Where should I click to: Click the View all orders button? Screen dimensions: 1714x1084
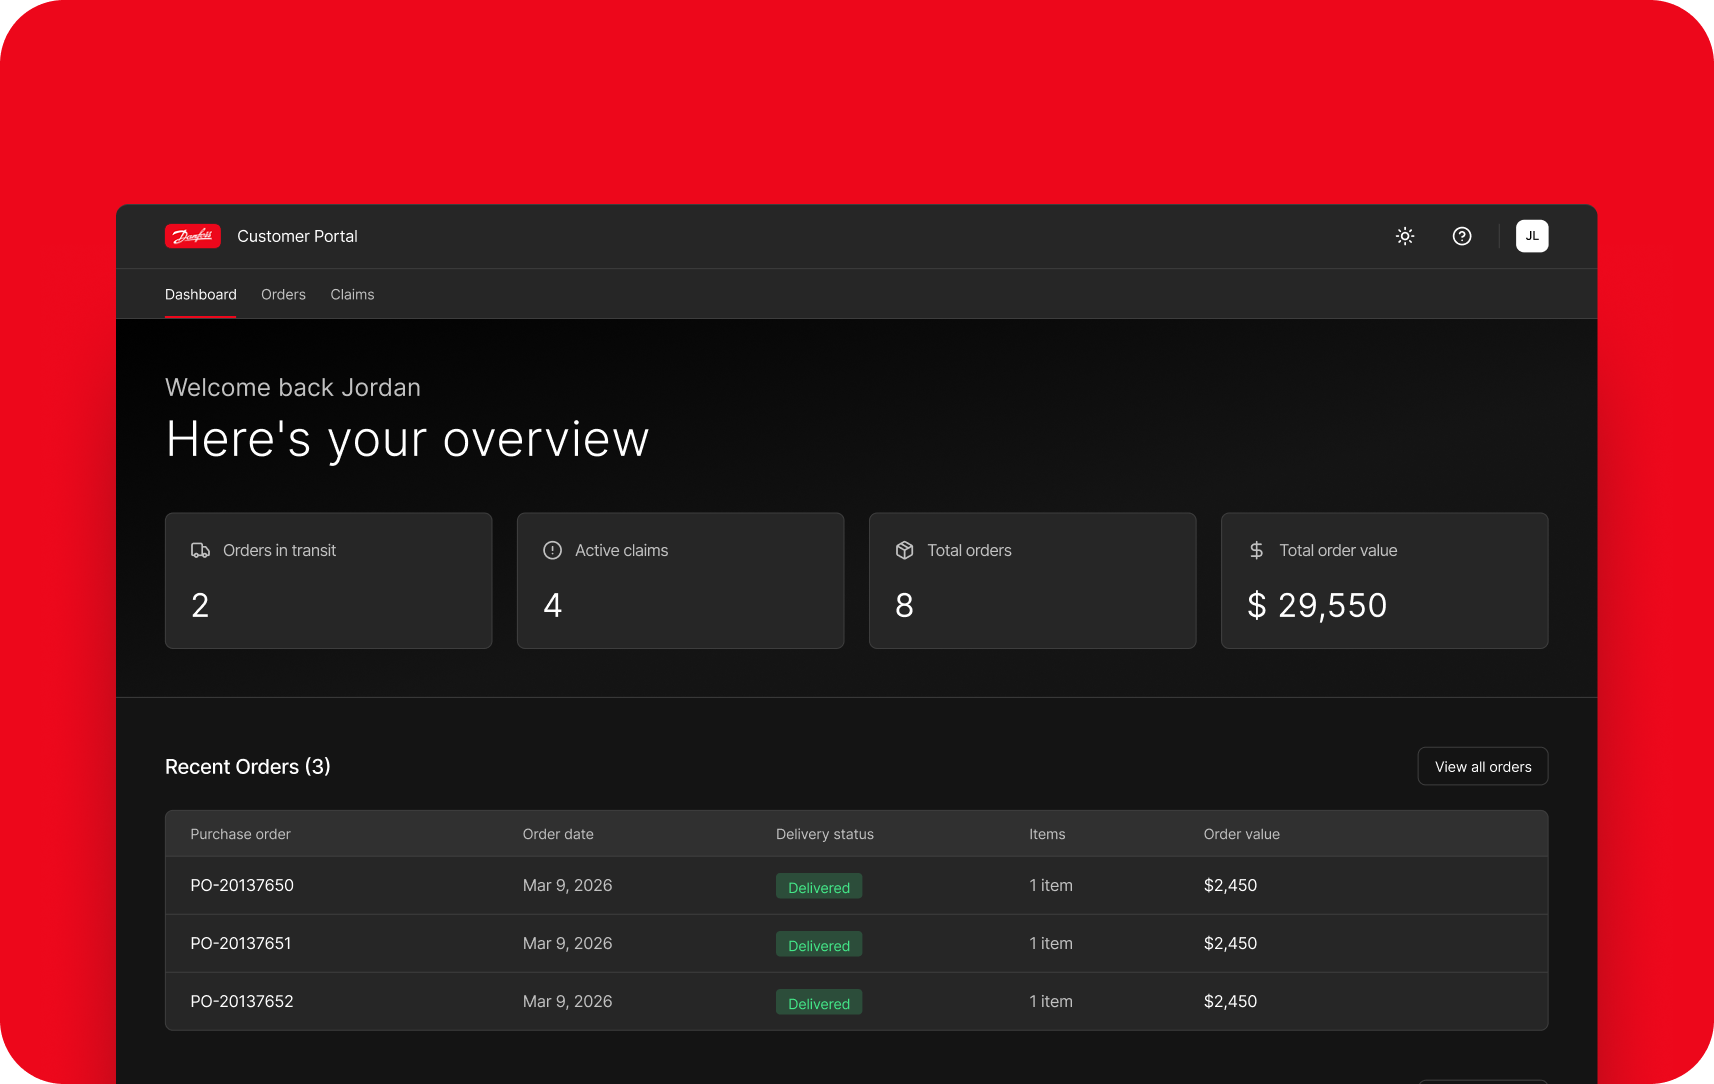(x=1482, y=766)
